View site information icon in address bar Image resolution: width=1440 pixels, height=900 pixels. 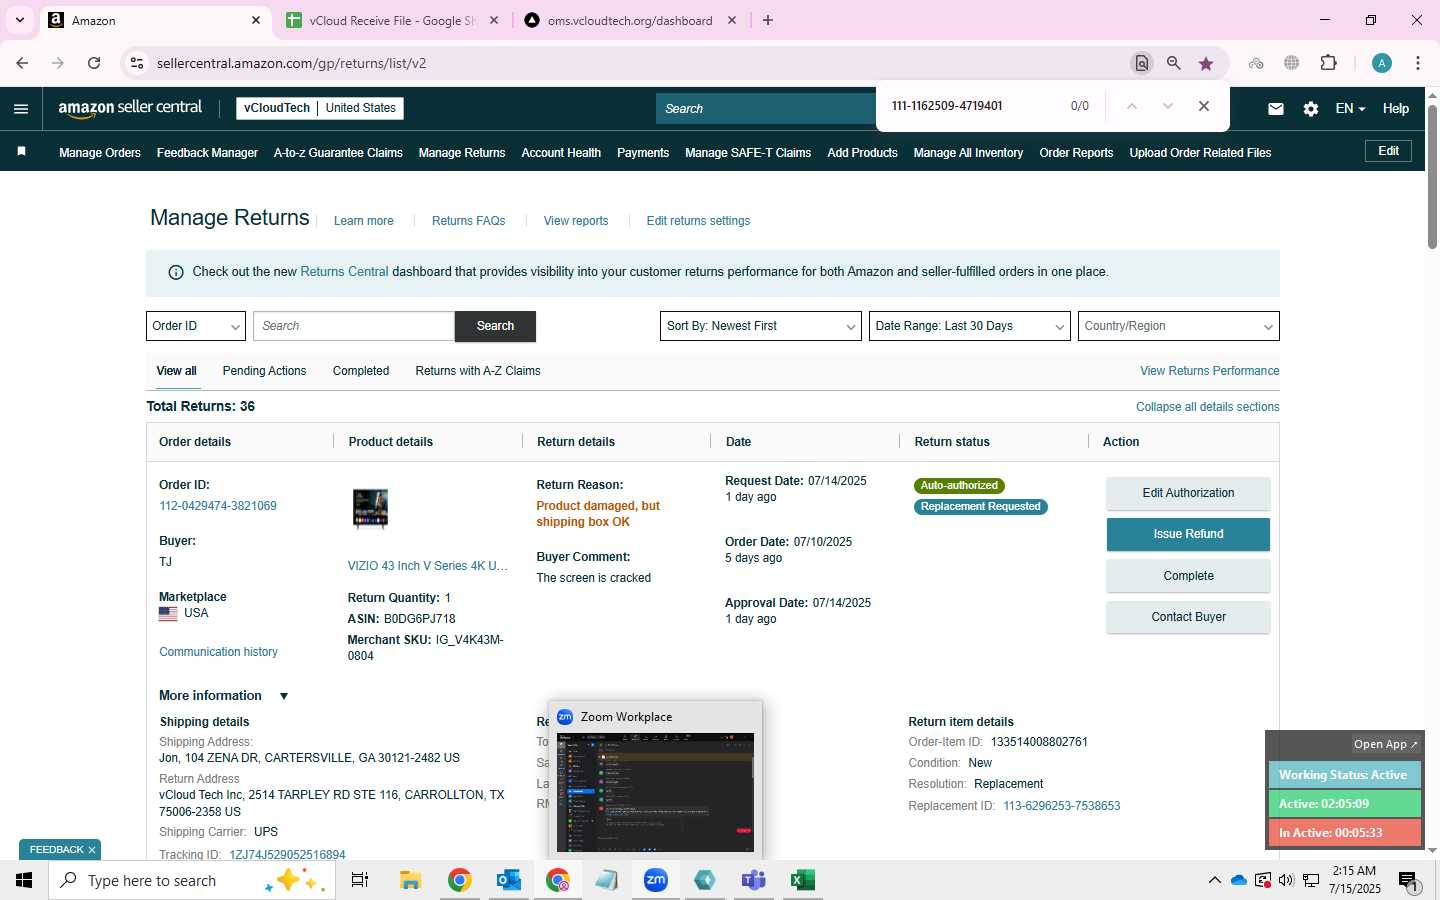coord(137,63)
